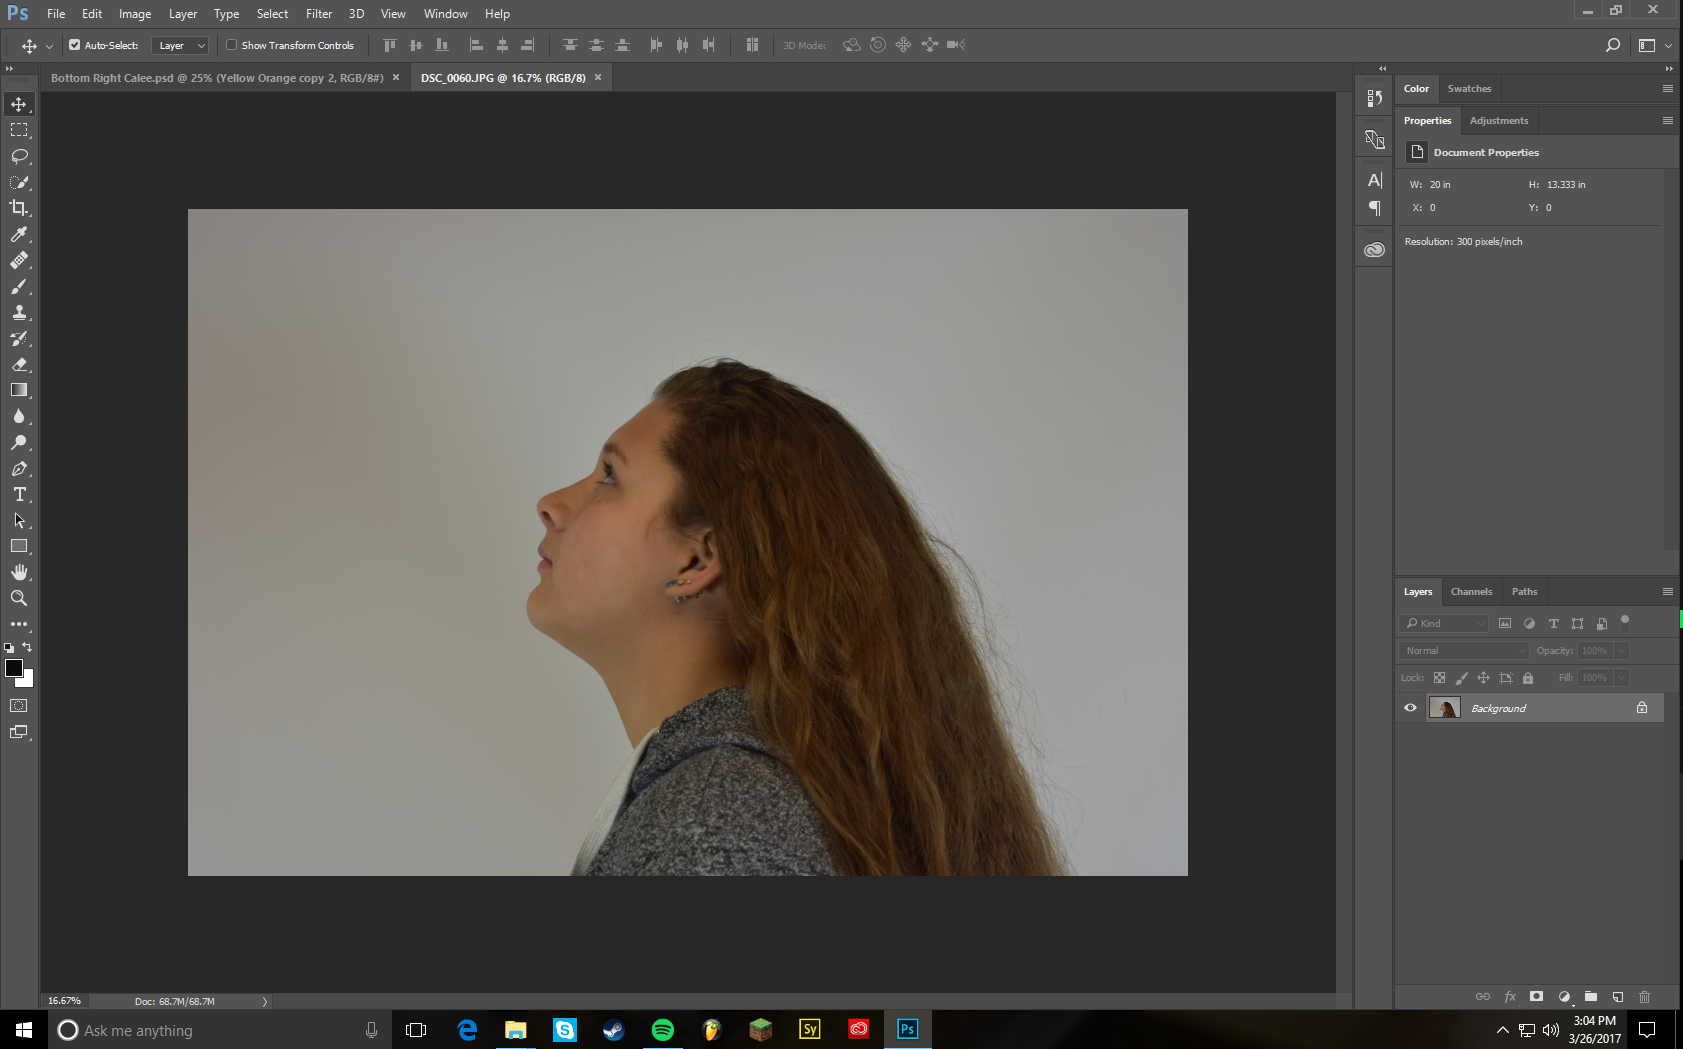Image resolution: width=1683 pixels, height=1049 pixels.
Task: Open Spotify from the taskbar
Action: (662, 1030)
